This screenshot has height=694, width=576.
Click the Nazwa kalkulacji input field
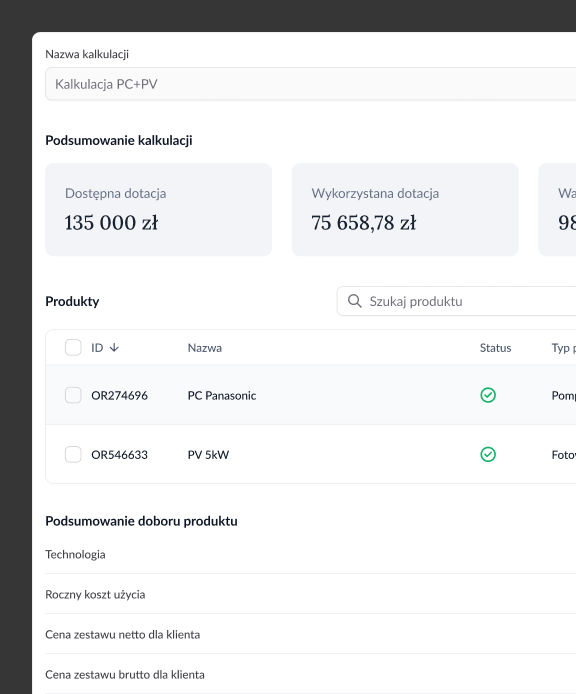point(310,84)
